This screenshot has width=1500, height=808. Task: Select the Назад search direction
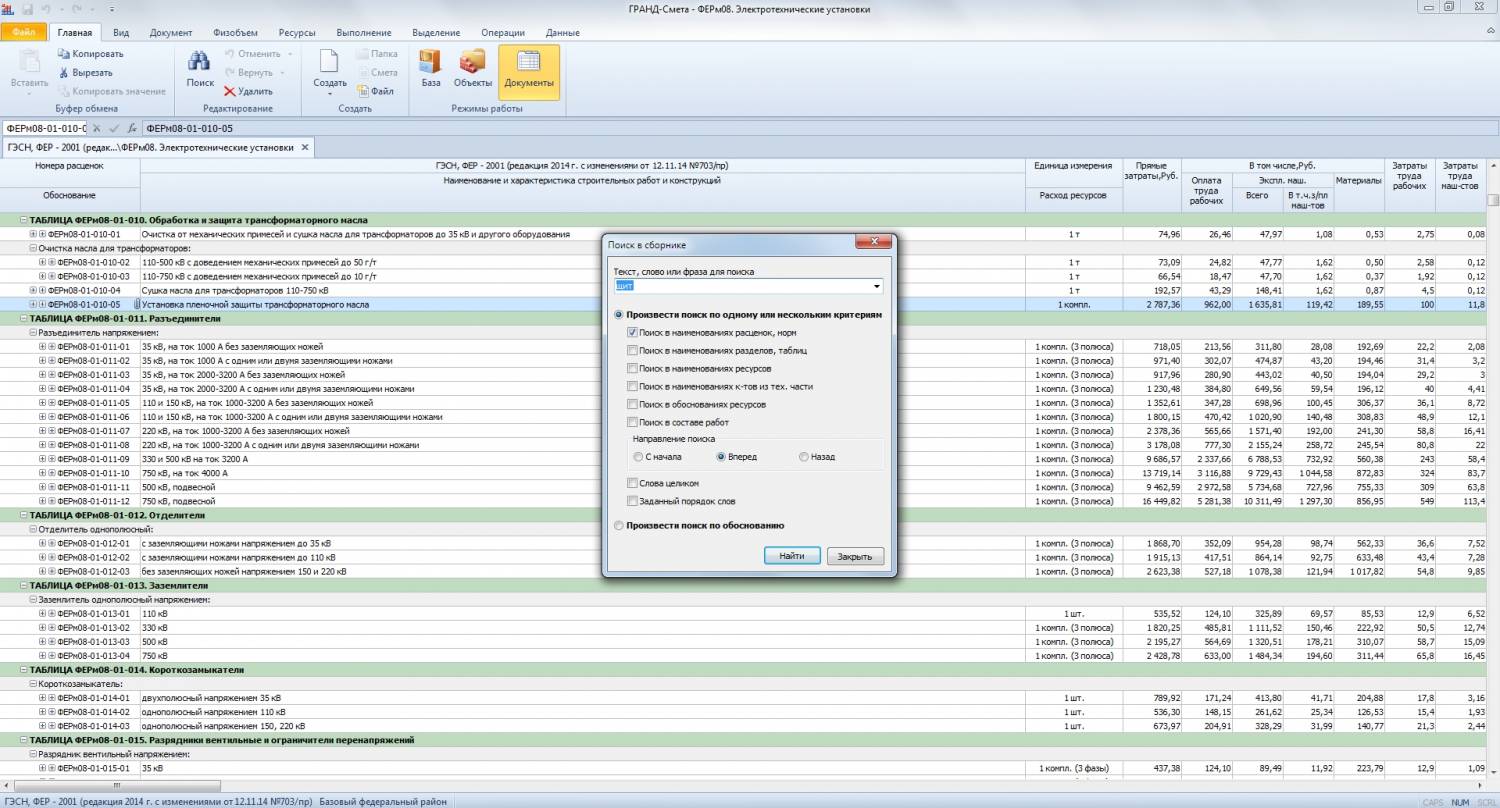(x=804, y=457)
